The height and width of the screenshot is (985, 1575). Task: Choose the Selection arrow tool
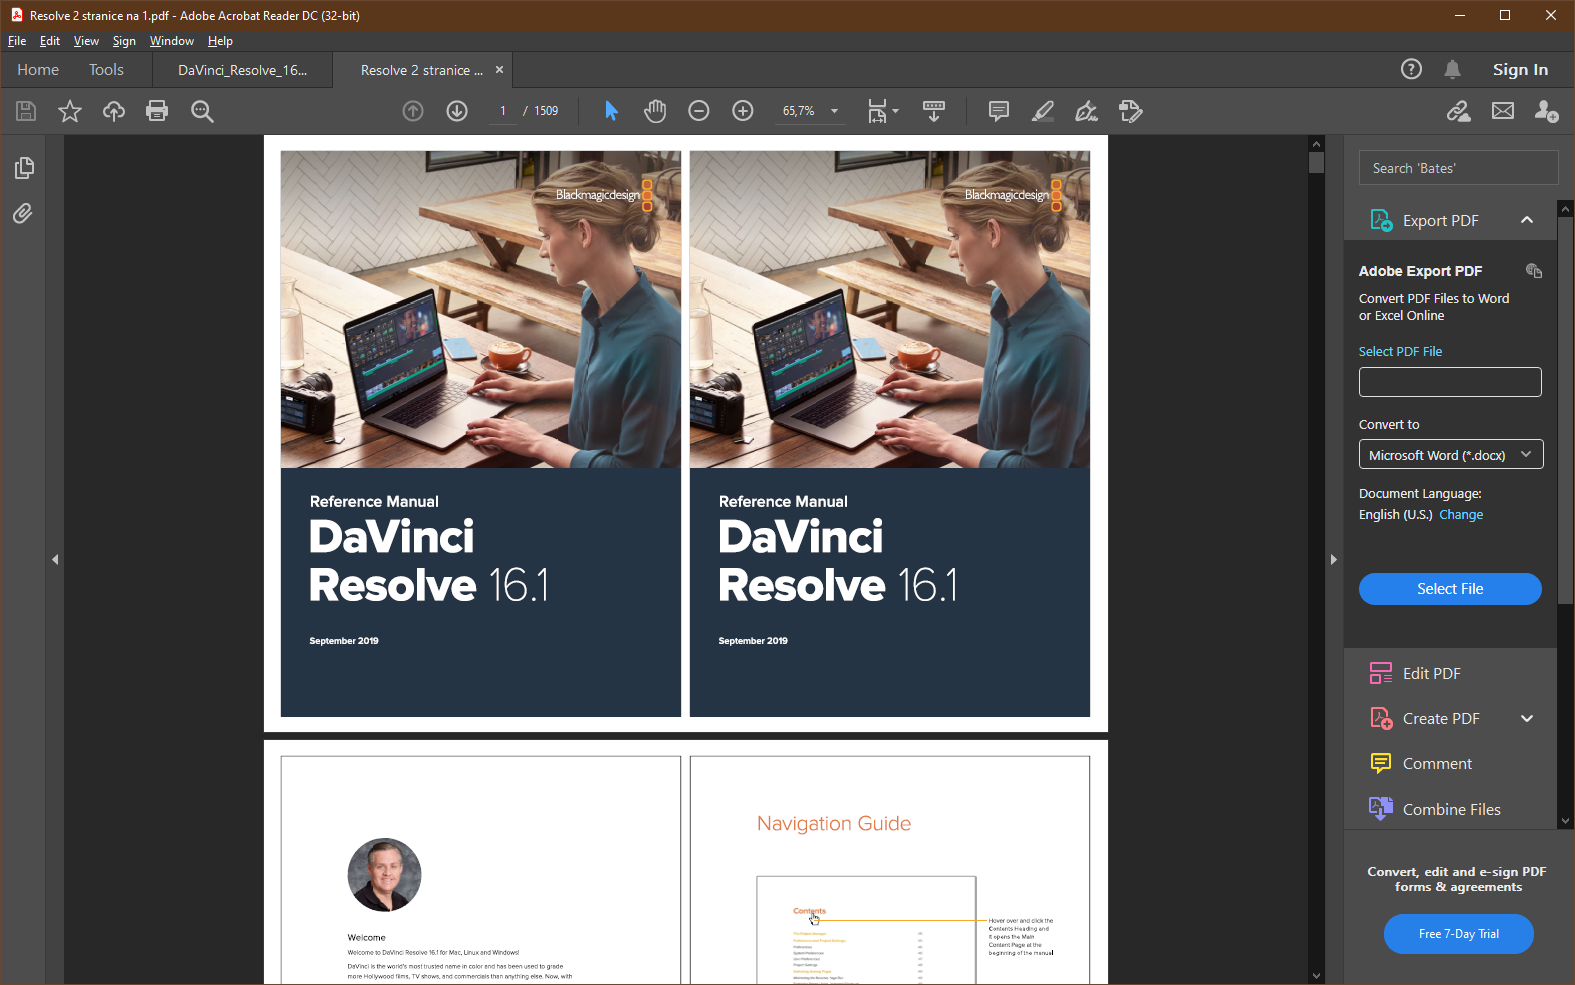coord(611,111)
